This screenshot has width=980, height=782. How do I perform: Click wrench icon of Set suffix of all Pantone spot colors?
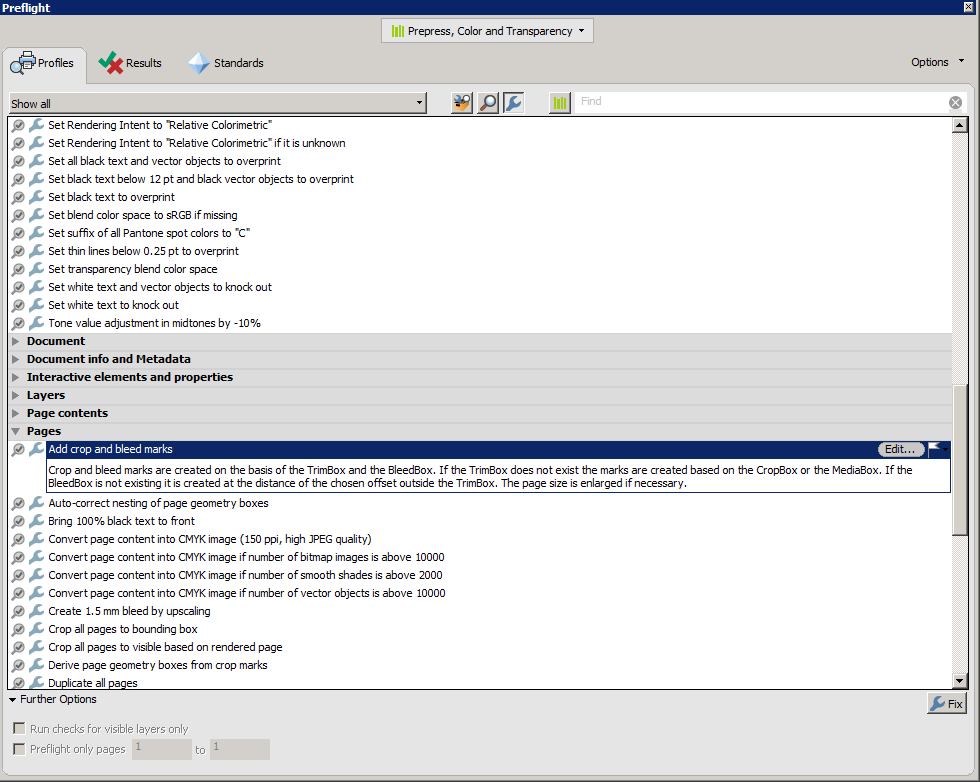pos(37,233)
